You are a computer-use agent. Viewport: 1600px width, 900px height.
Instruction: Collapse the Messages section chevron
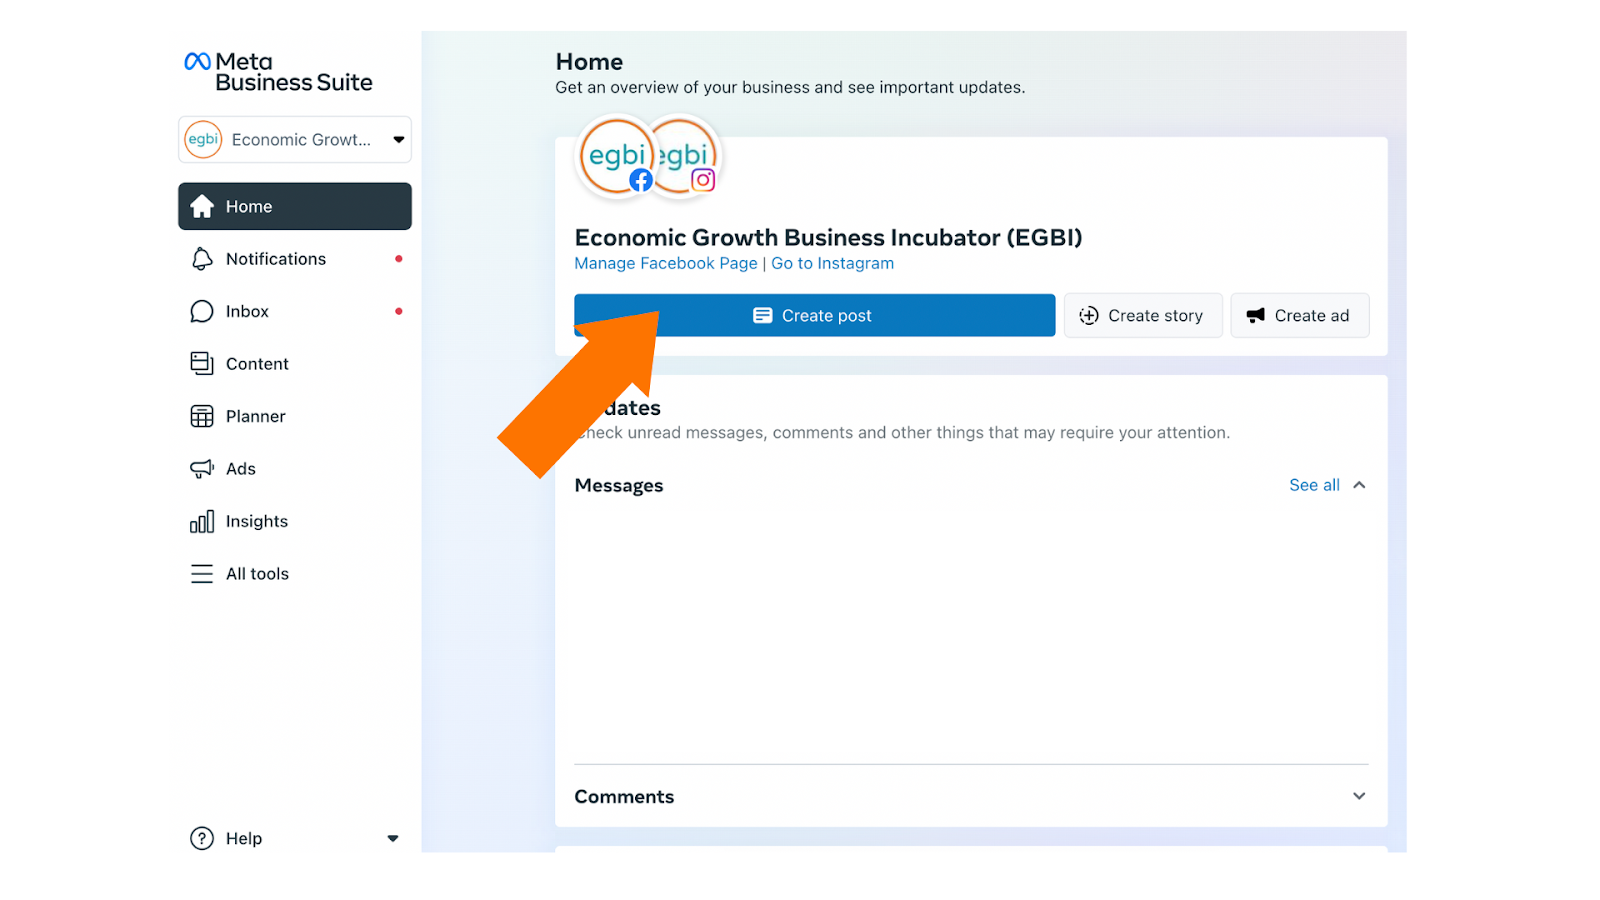click(x=1359, y=485)
